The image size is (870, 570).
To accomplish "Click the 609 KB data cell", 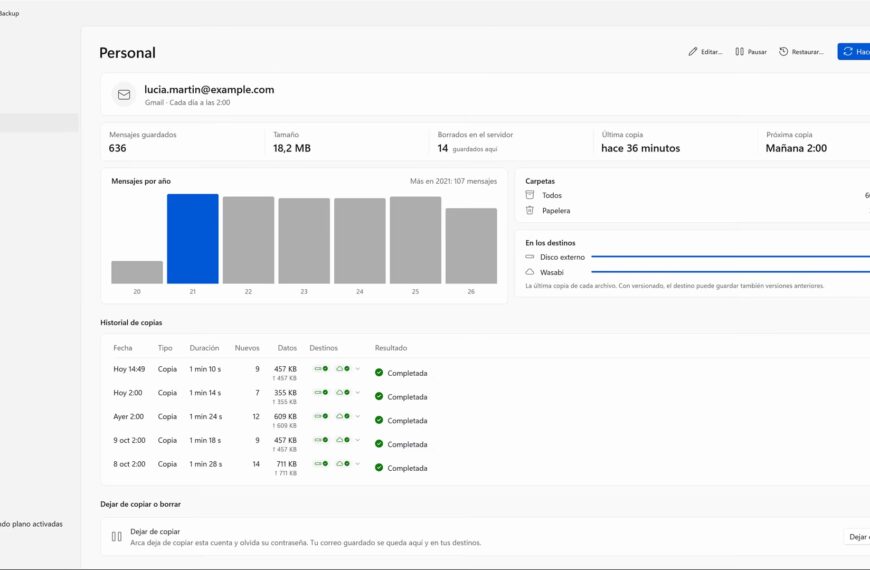I will pyautogui.click(x=285, y=416).
